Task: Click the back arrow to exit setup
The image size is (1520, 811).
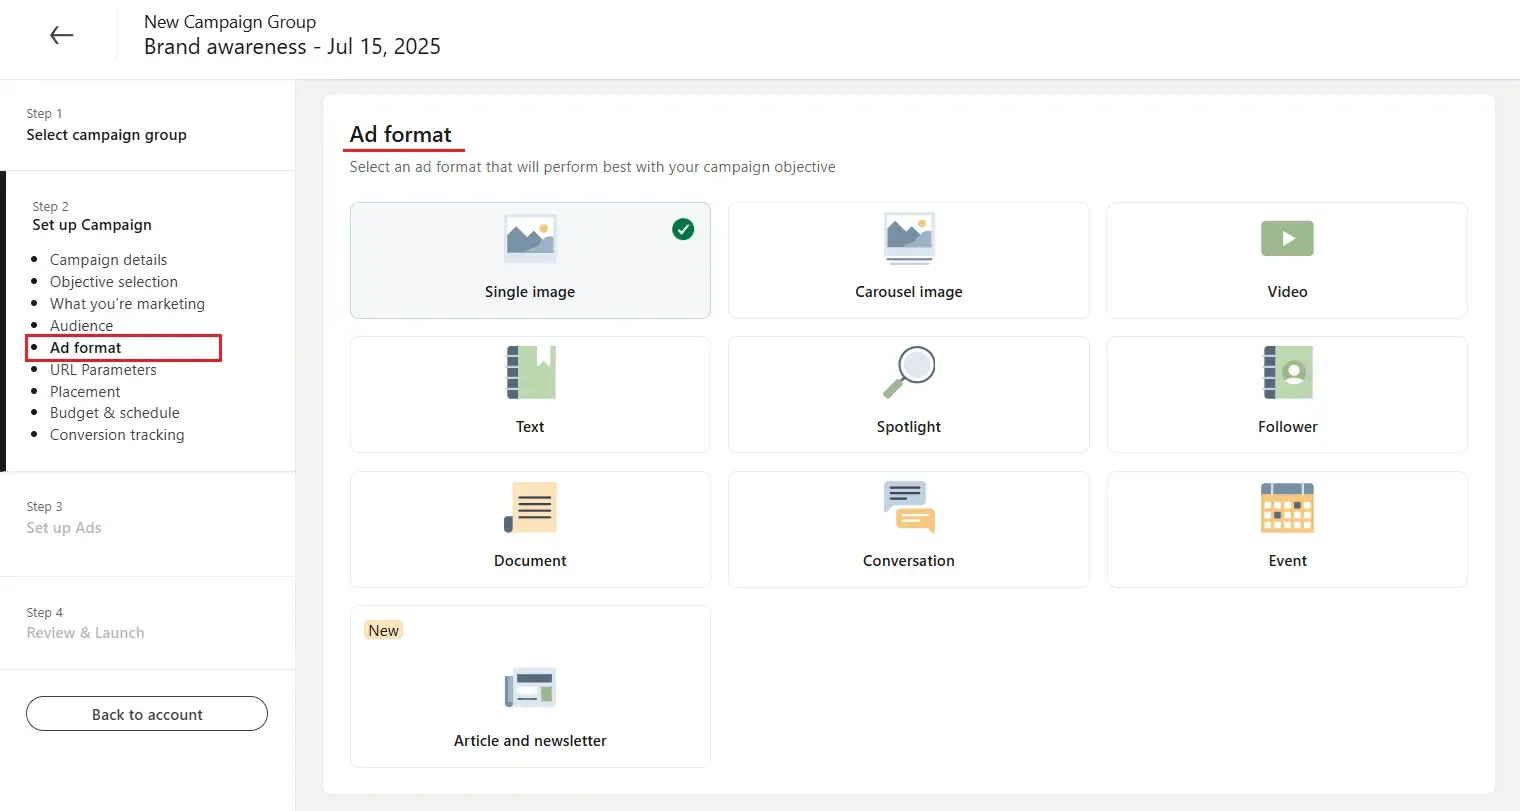Action: coord(61,34)
